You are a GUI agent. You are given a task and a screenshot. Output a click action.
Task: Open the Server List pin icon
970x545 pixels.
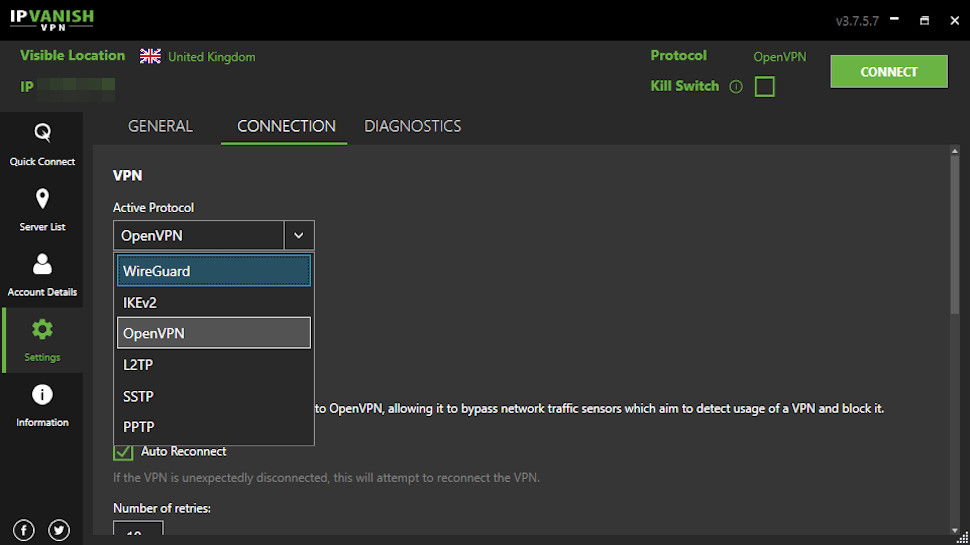(x=42, y=199)
